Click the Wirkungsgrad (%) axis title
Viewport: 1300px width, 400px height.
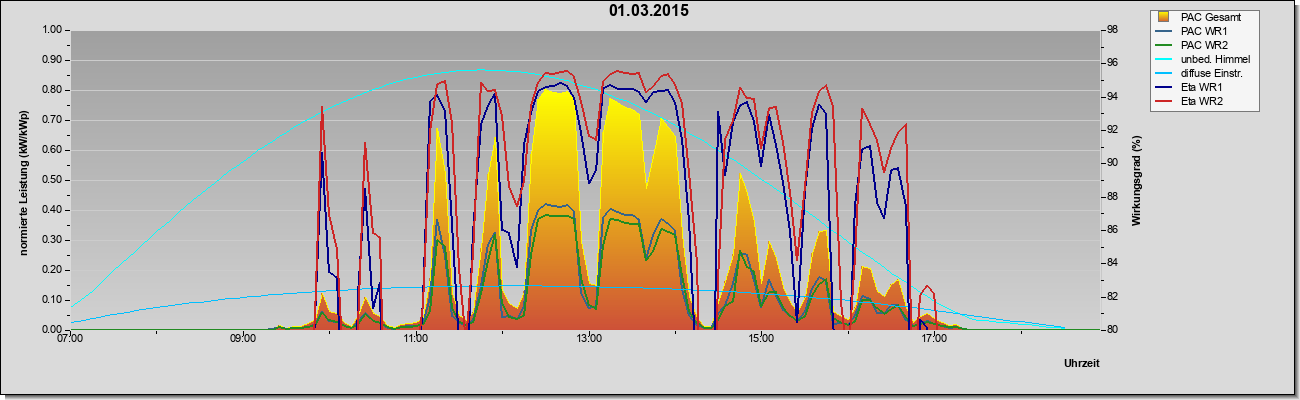[1137, 180]
